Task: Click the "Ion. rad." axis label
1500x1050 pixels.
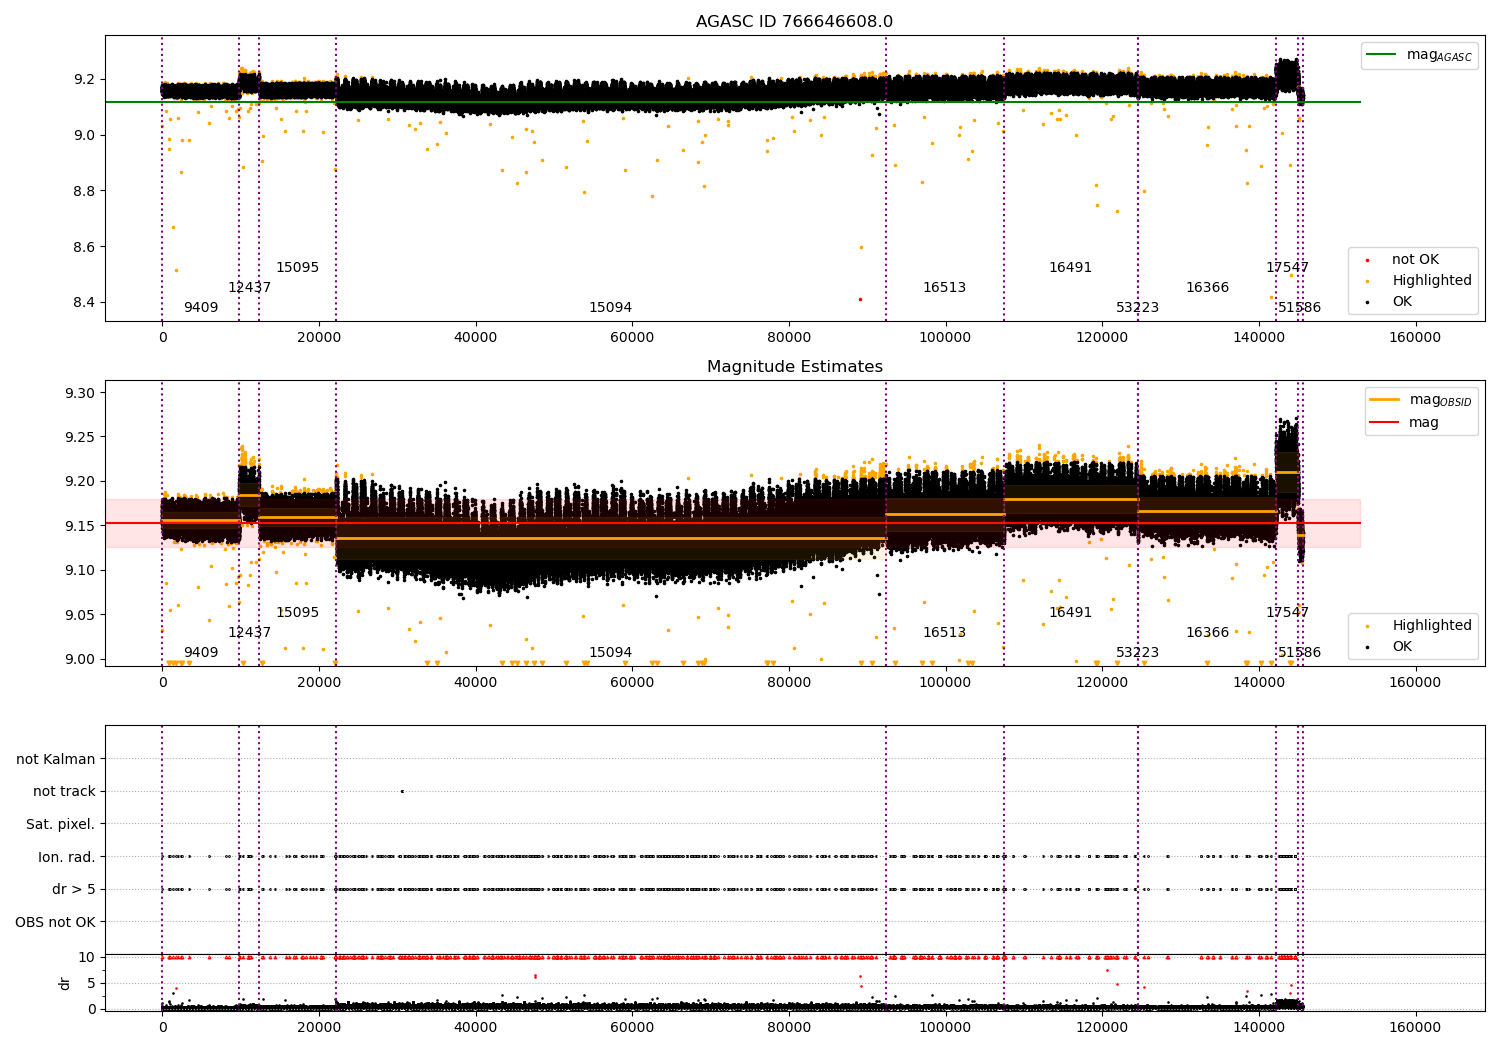Action: (x=67, y=857)
